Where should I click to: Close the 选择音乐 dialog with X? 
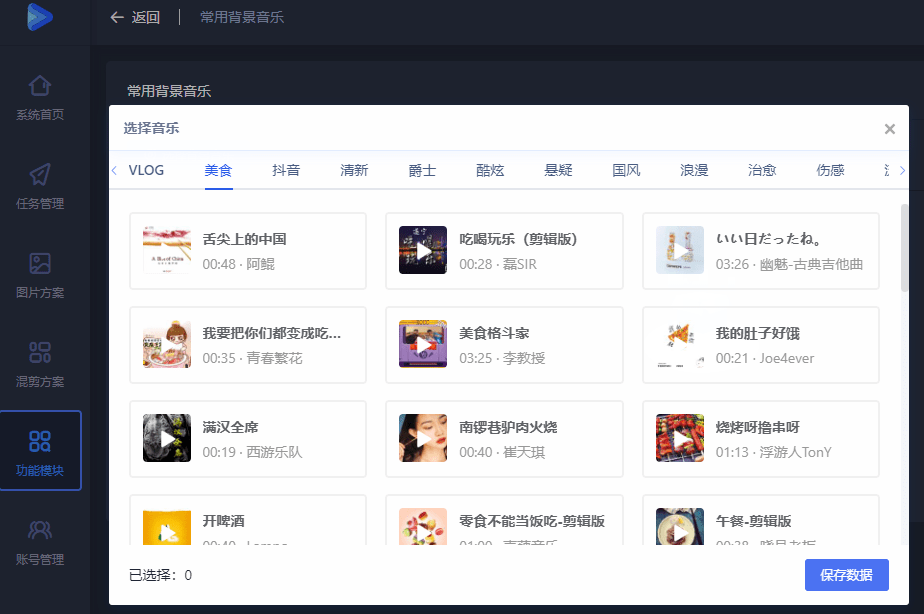point(890,128)
